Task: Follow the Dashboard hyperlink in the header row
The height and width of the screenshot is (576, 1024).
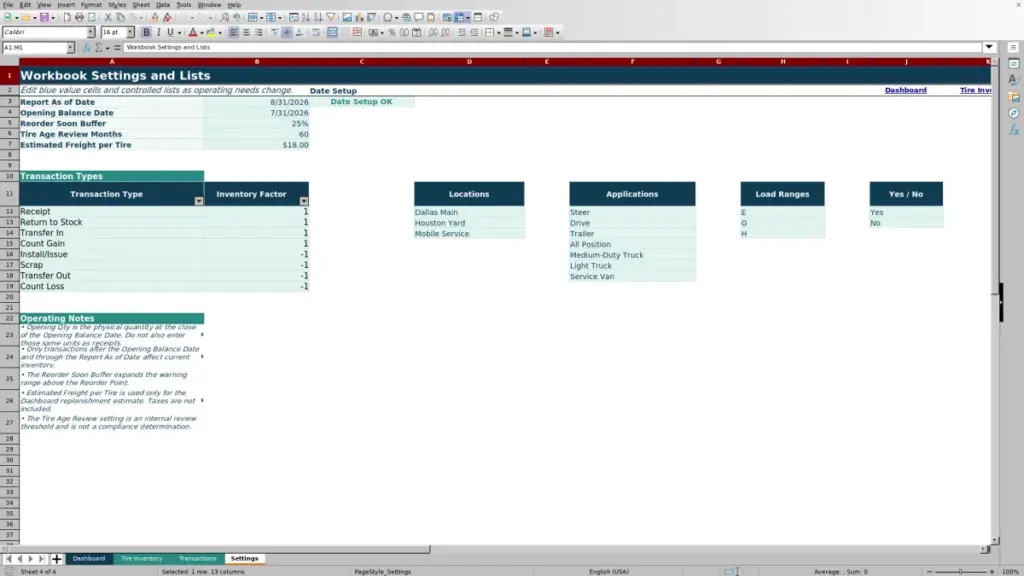Action: coord(905,90)
